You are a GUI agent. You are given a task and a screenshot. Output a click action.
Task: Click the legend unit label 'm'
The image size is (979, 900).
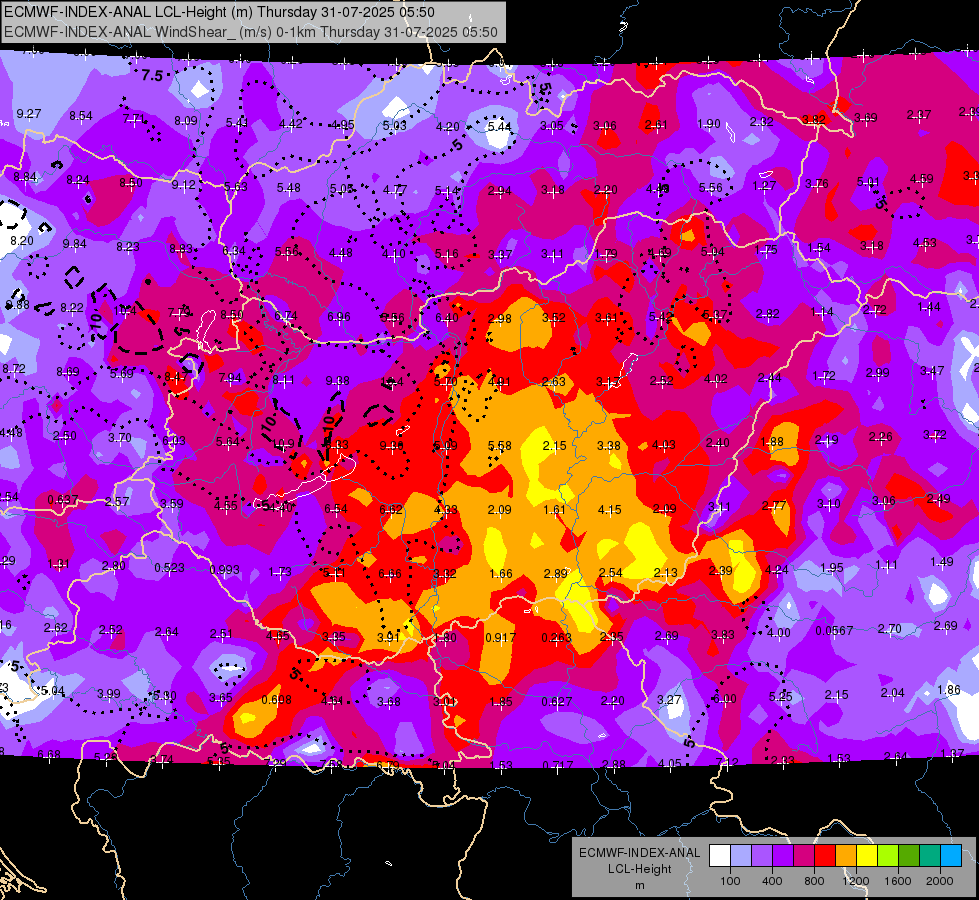[x=639, y=885]
